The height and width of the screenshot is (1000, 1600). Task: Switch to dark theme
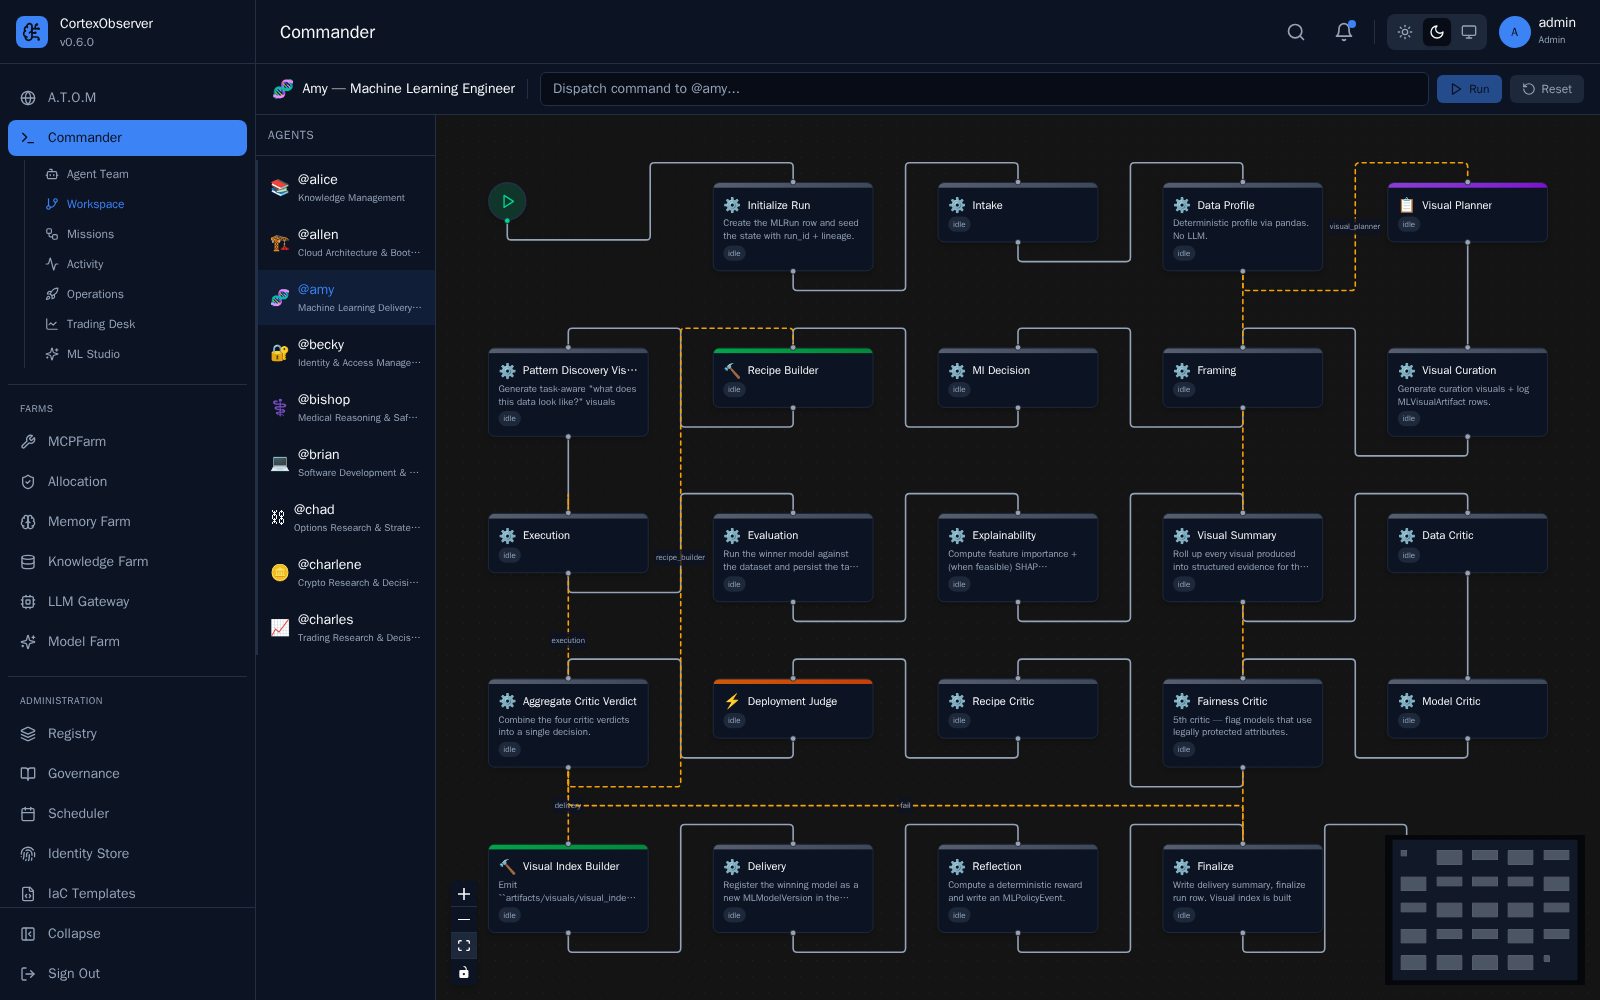point(1437,32)
